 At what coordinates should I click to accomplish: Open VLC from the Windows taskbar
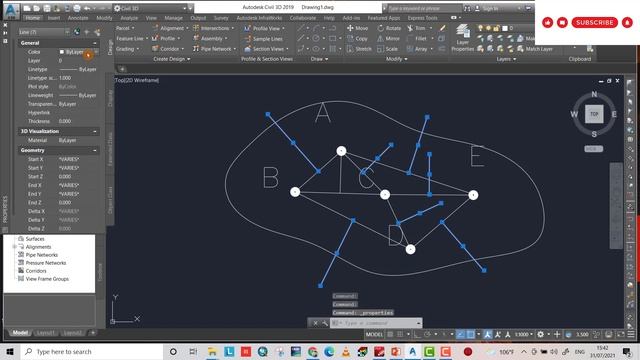pos(345,351)
